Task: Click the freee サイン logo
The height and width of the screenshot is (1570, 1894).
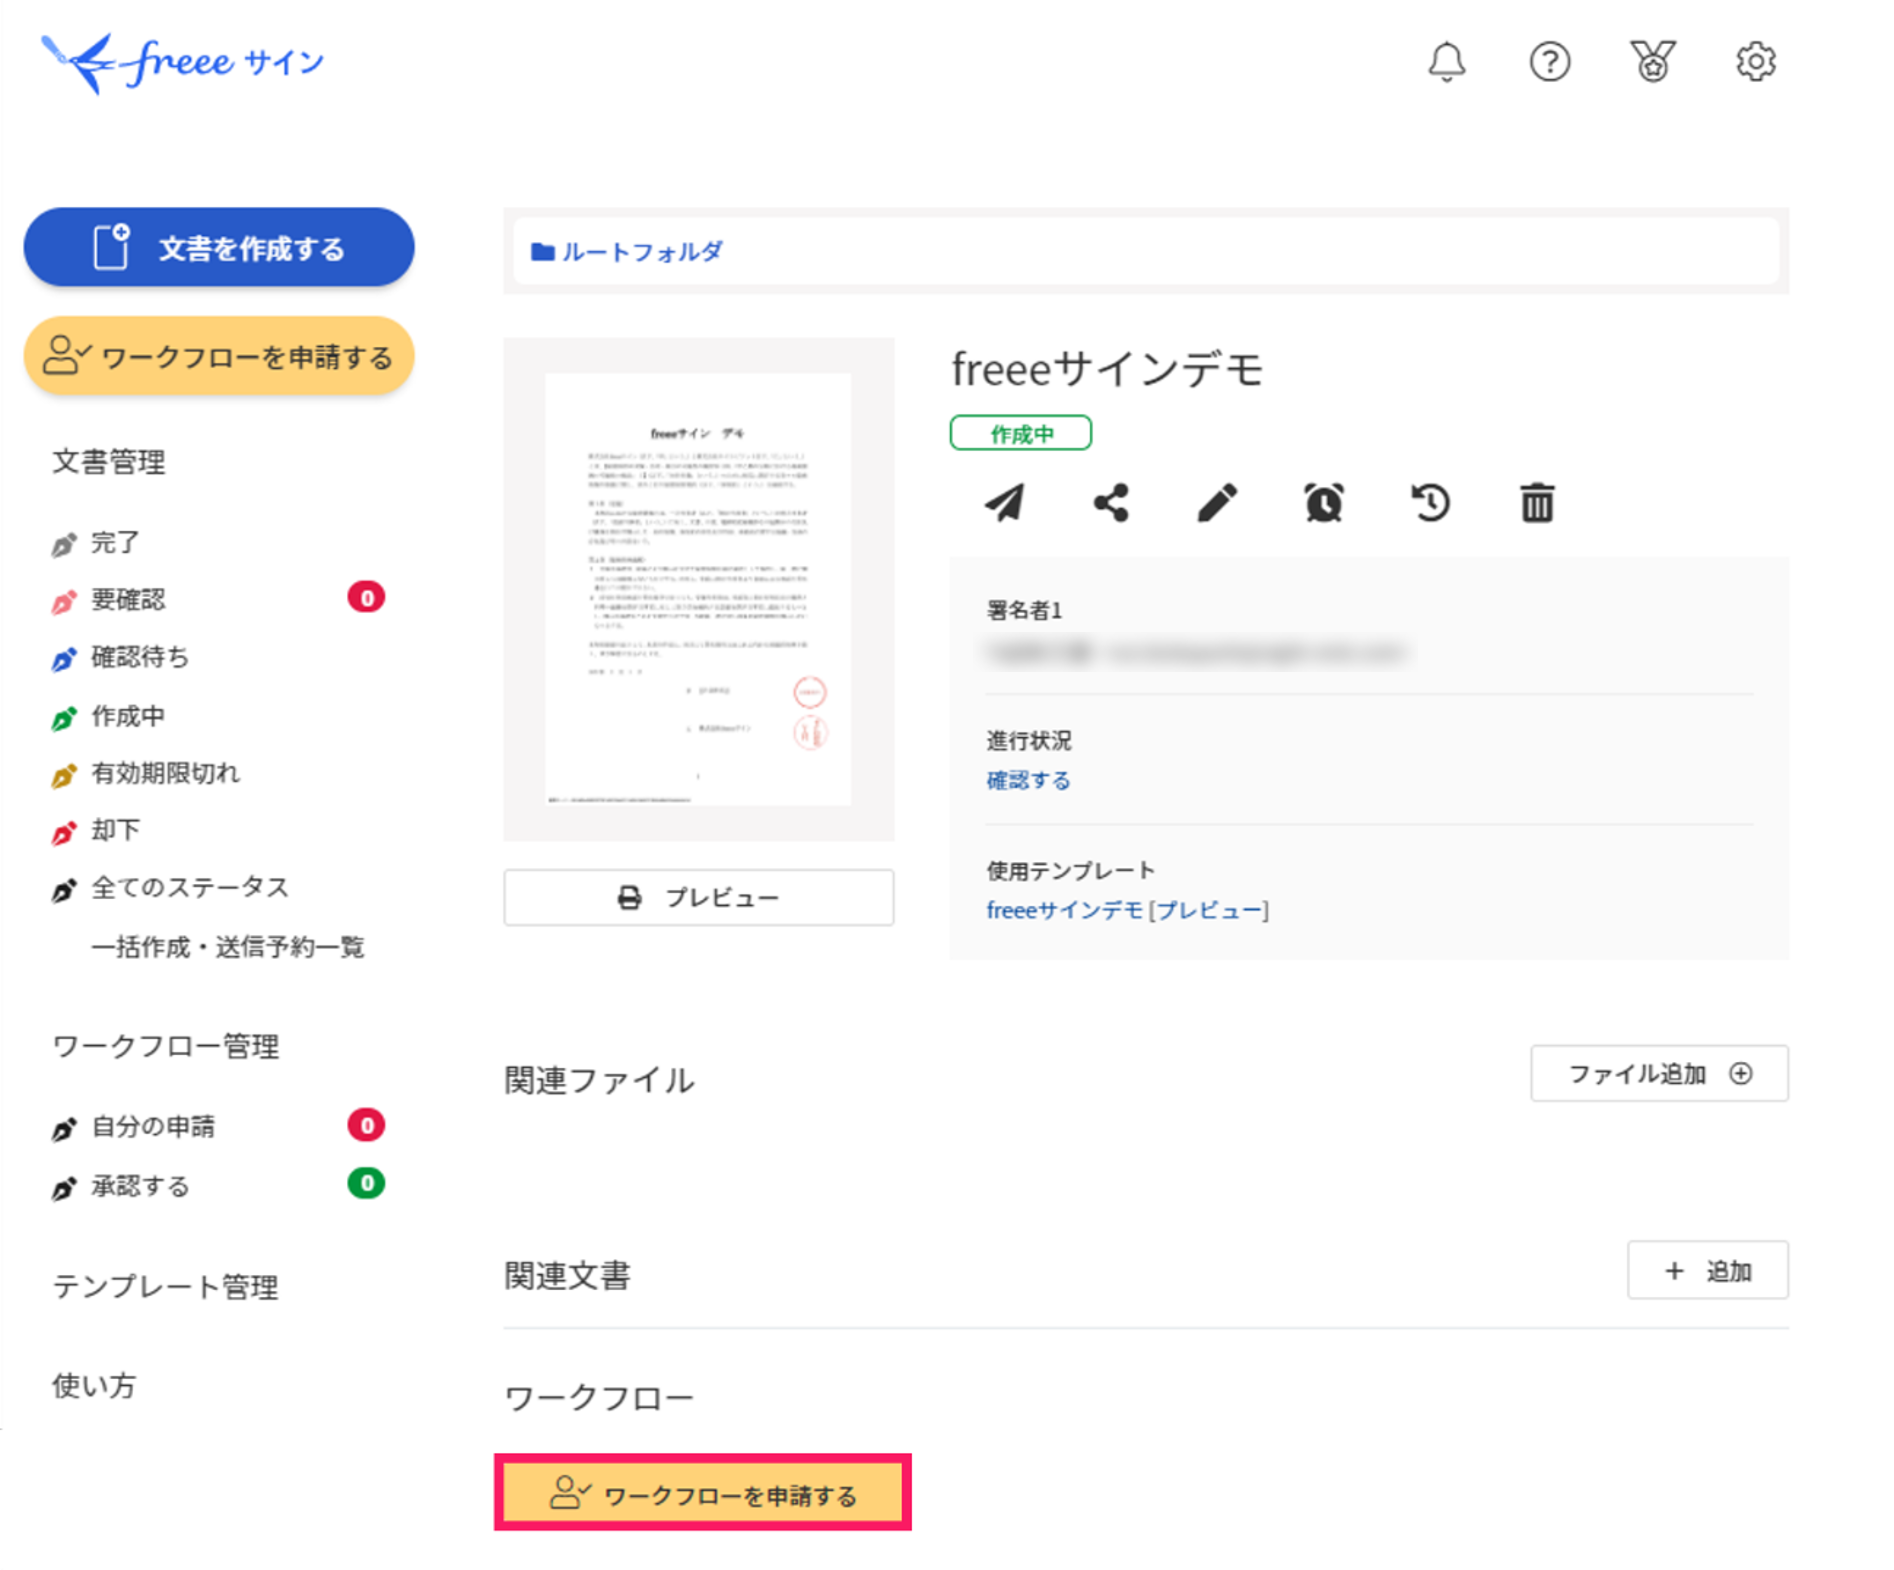Action: click(183, 63)
